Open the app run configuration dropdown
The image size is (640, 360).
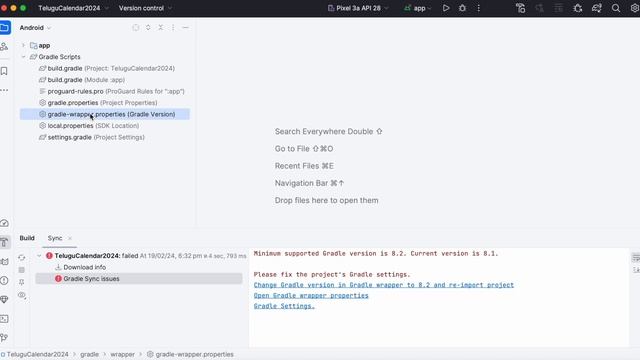pyautogui.click(x=418, y=8)
